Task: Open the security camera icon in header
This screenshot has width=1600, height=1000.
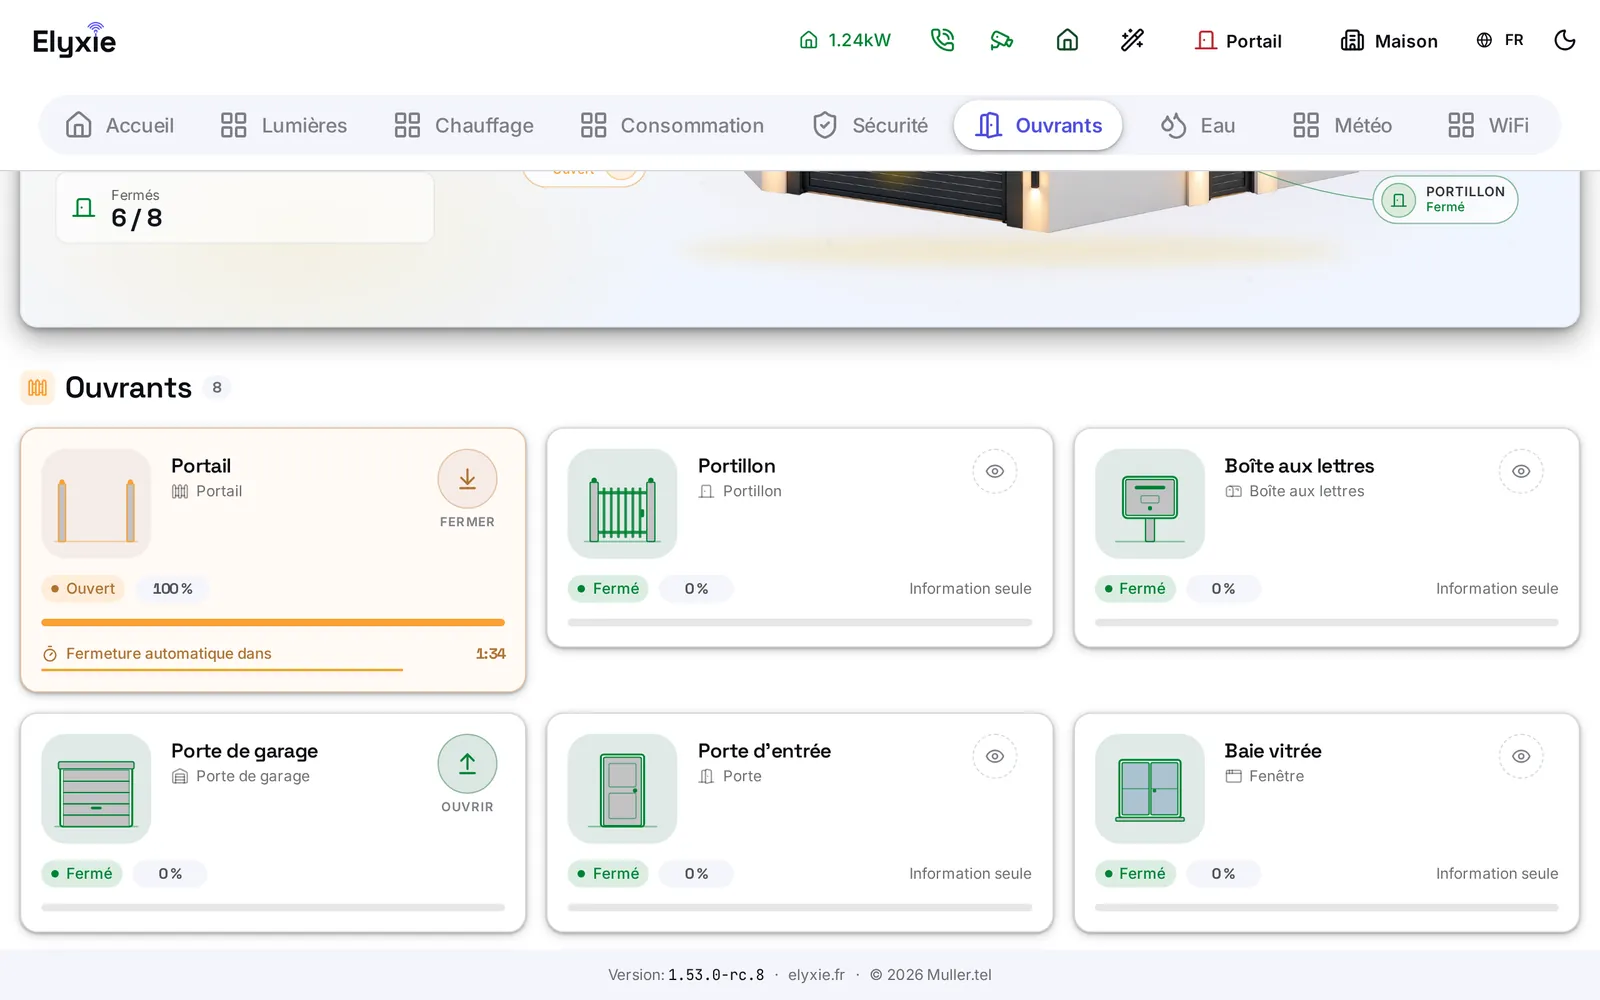Action: click(x=1002, y=40)
